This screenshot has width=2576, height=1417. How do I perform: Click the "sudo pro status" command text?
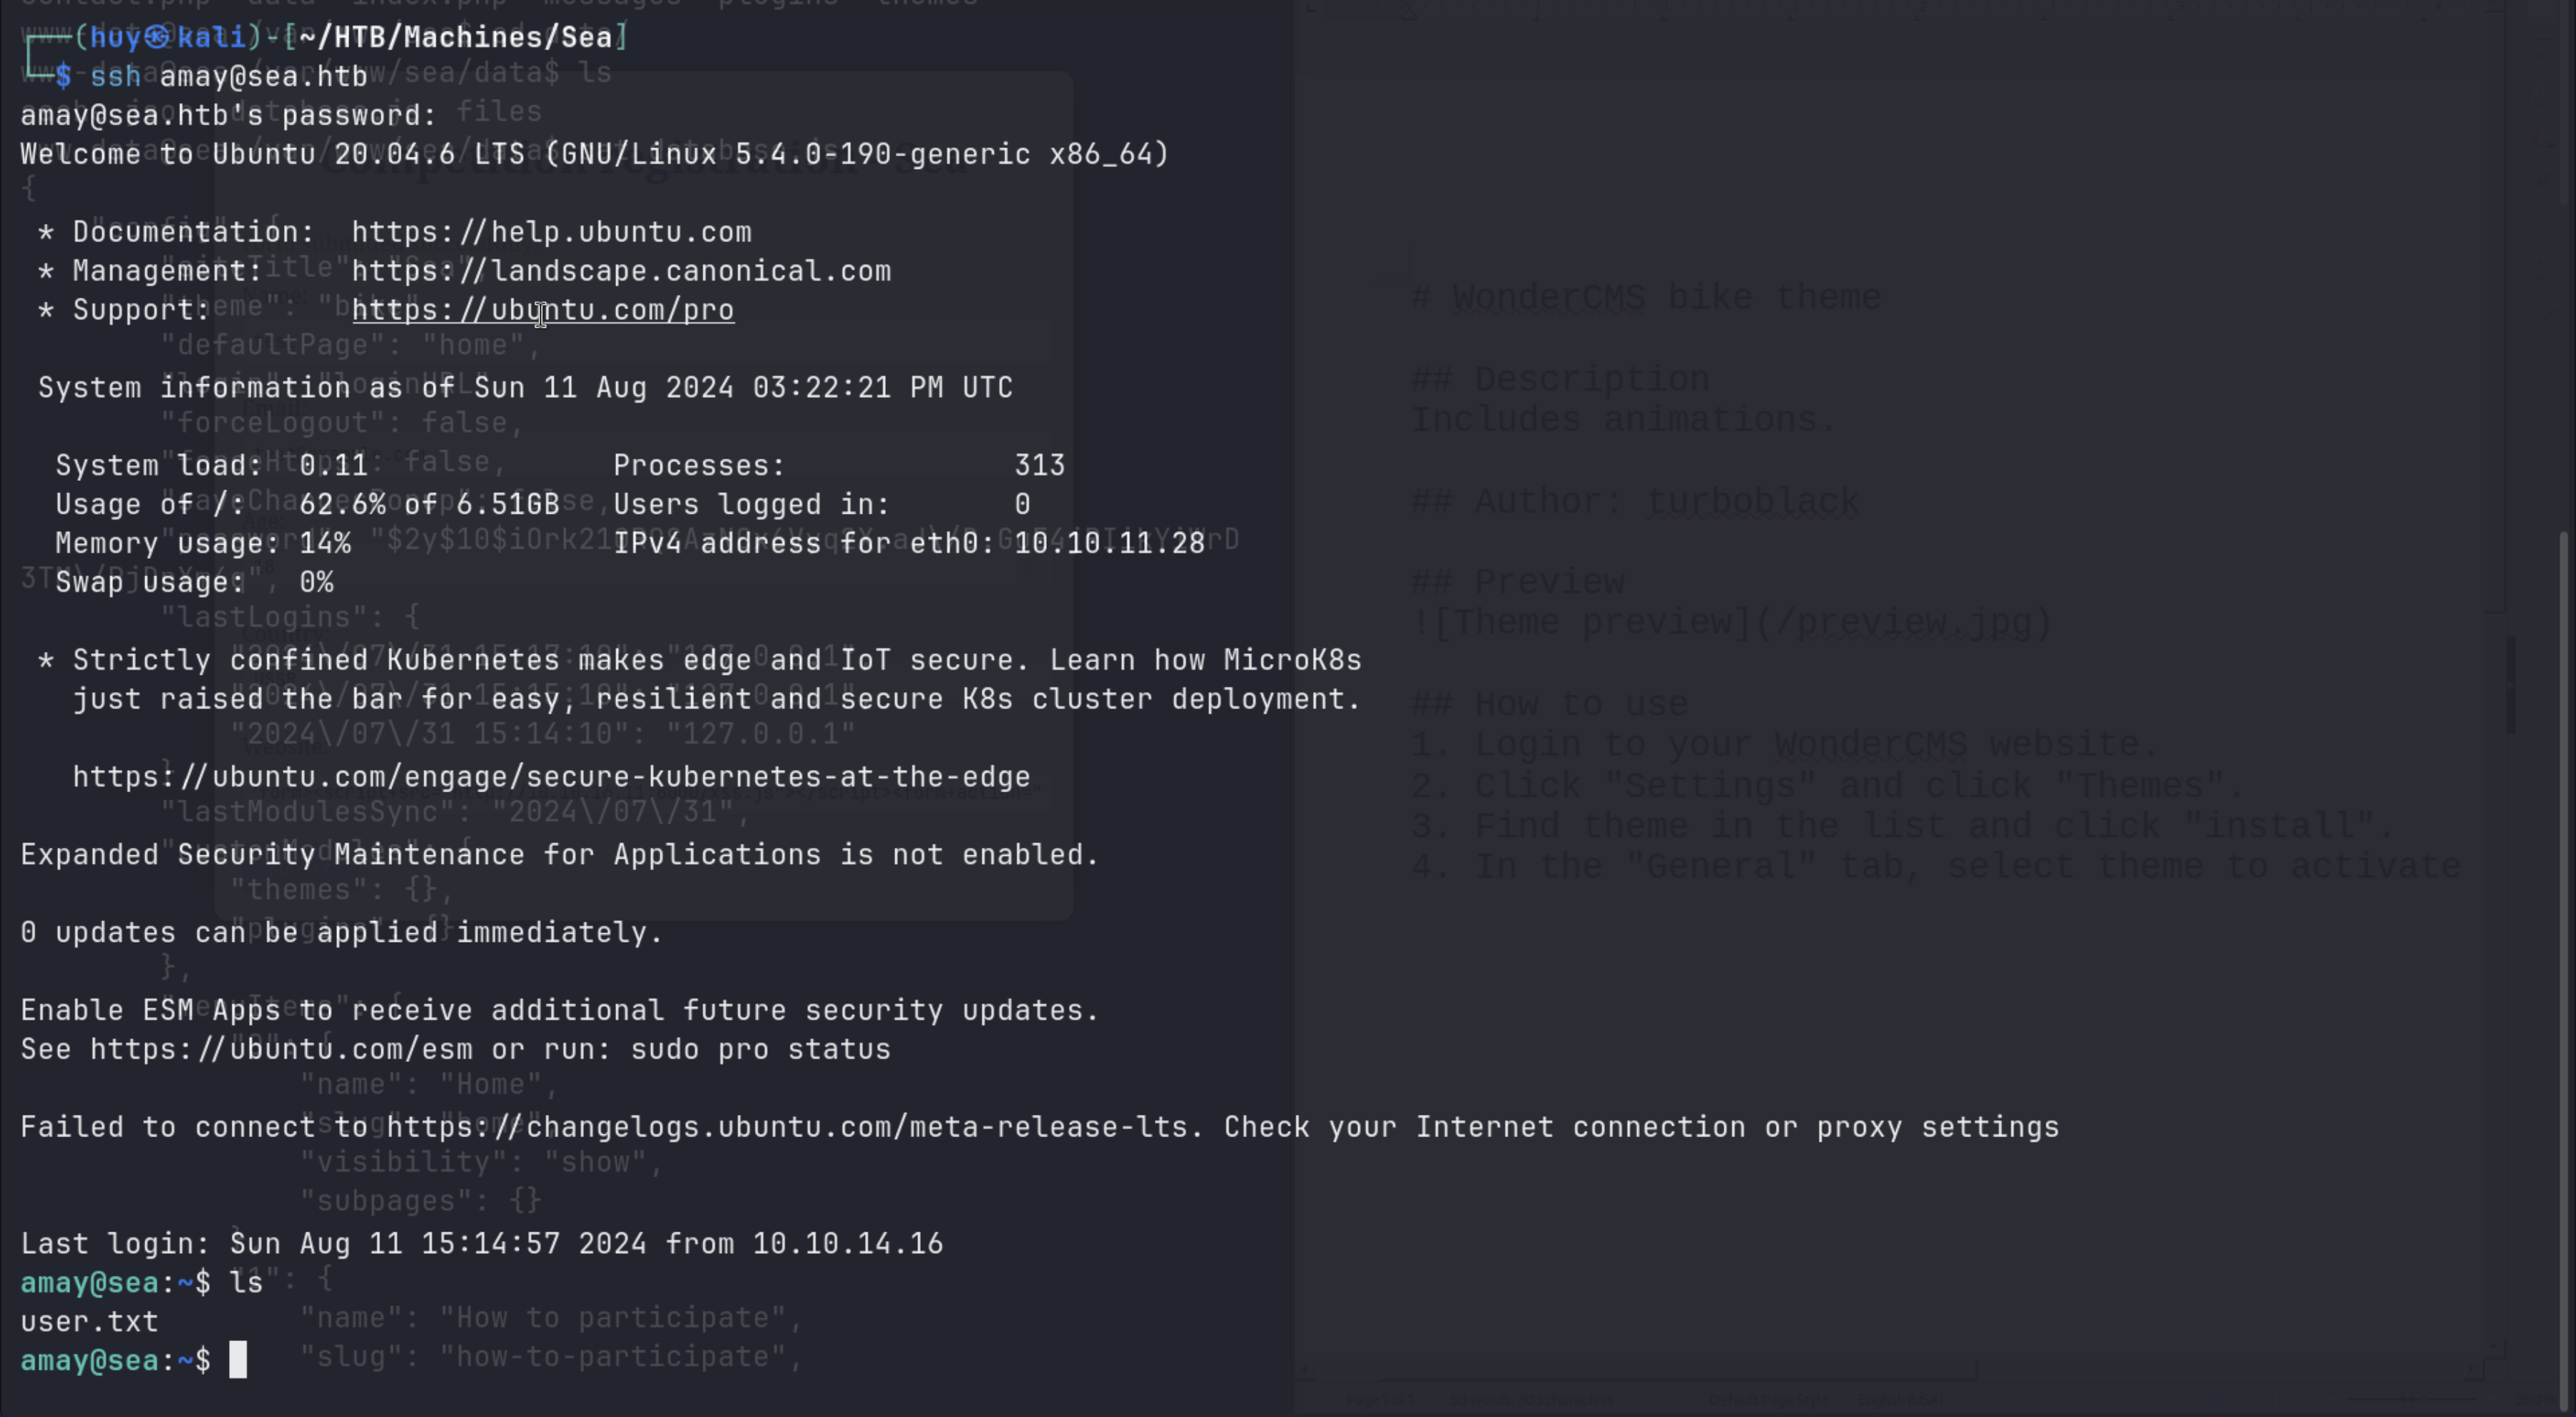[x=760, y=1049]
